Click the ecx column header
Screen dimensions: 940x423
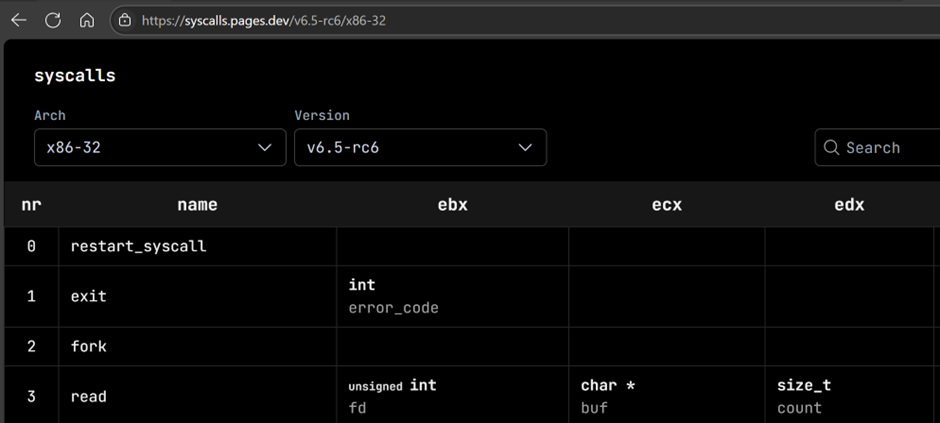(x=666, y=205)
